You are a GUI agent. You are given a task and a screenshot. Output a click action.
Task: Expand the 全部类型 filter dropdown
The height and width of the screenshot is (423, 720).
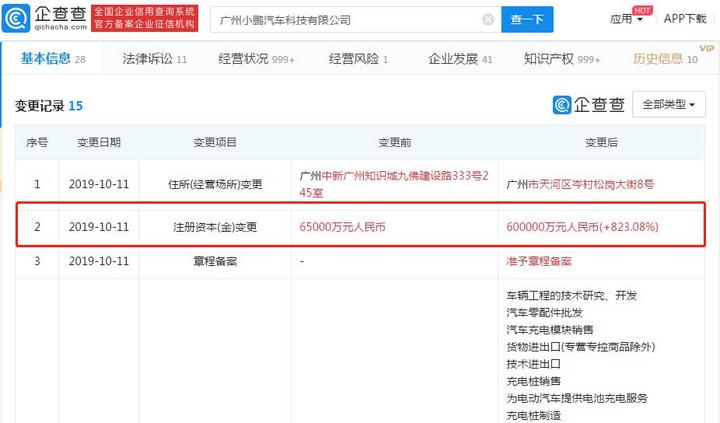click(669, 104)
